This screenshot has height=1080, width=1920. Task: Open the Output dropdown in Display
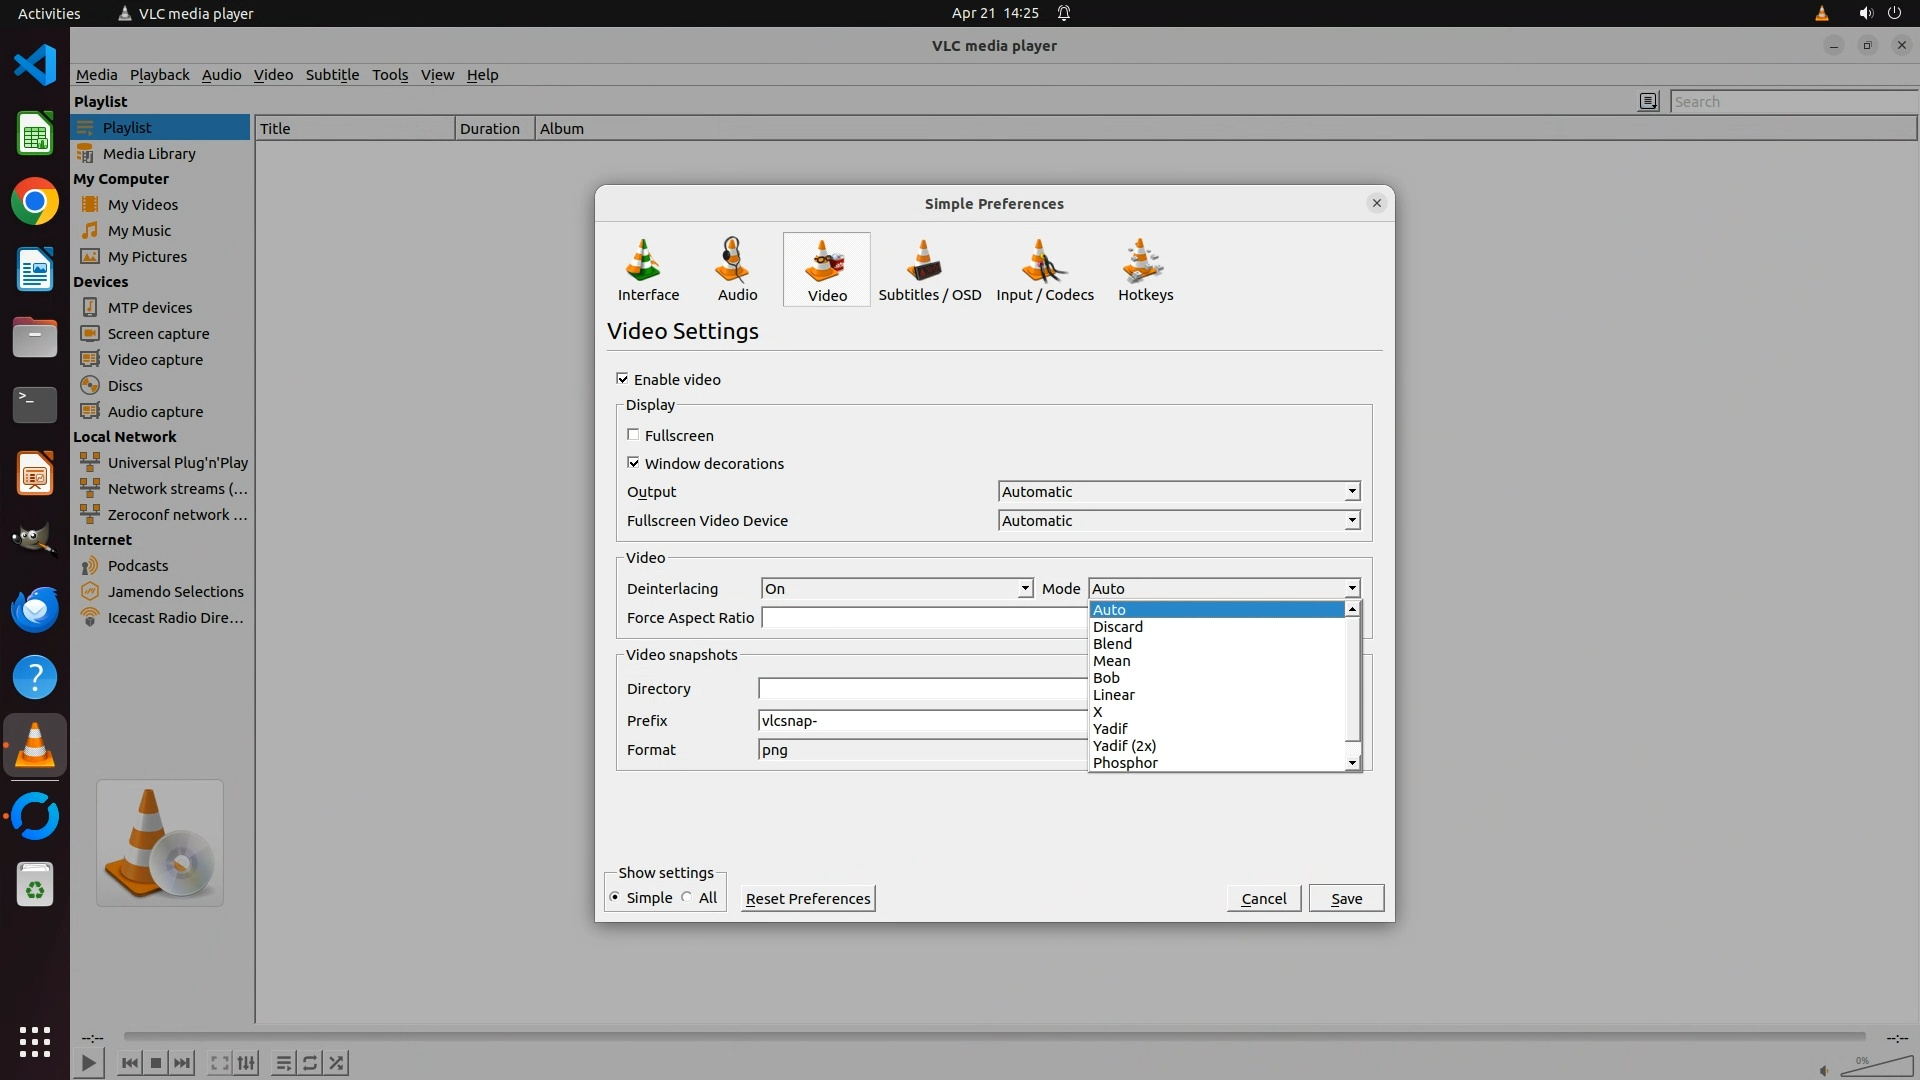coord(1178,492)
